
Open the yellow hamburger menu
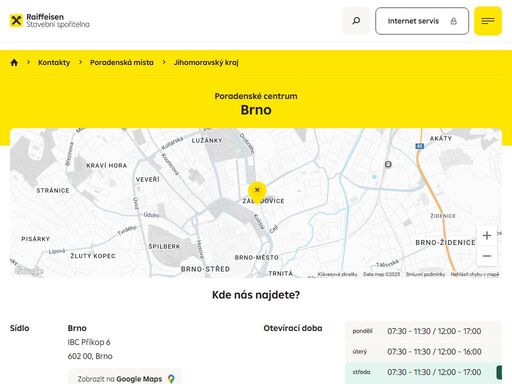click(488, 21)
